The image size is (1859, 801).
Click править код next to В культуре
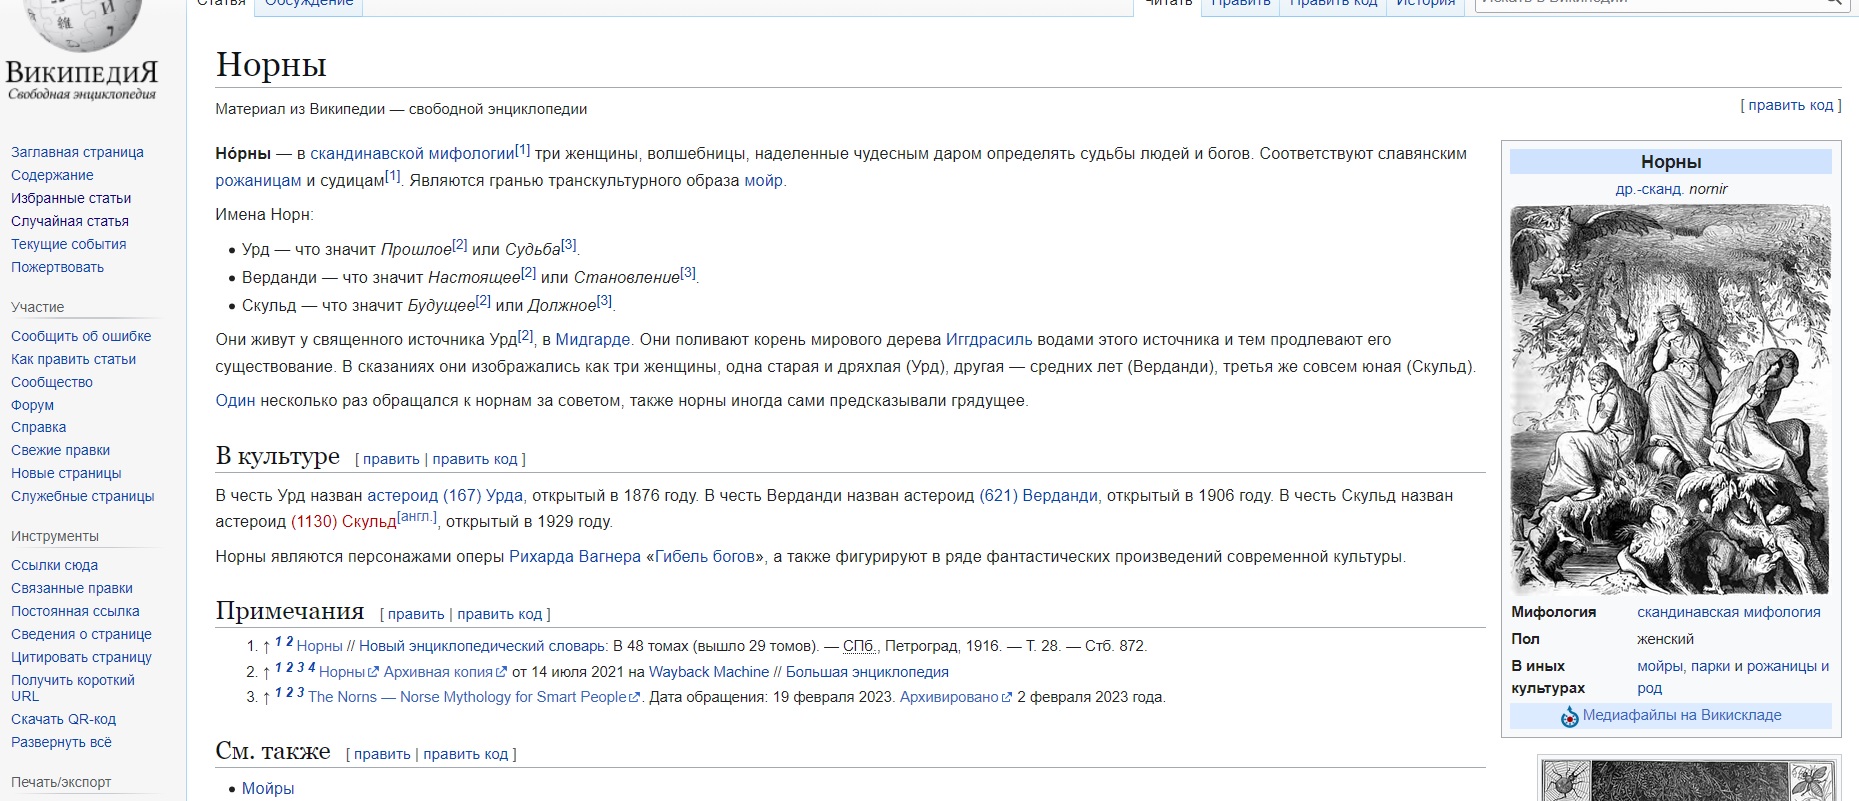[x=475, y=459]
